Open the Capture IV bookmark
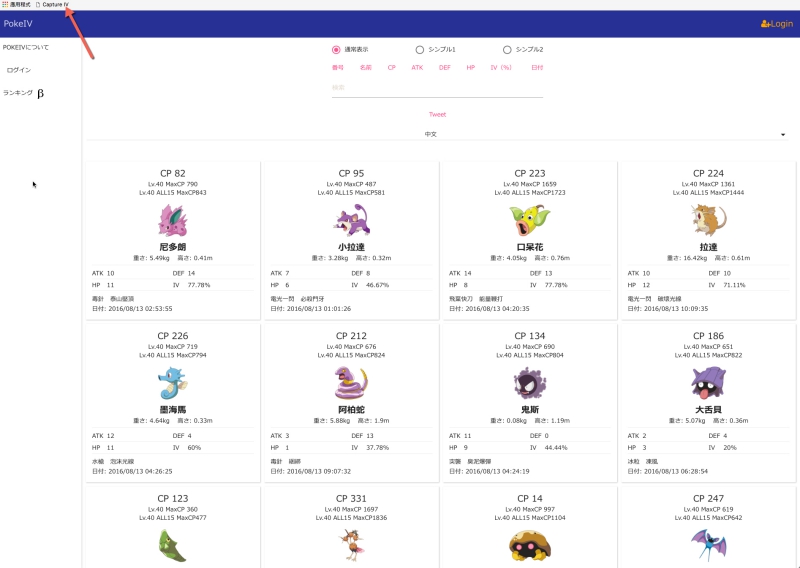This screenshot has width=800, height=568. tap(52, 4)
